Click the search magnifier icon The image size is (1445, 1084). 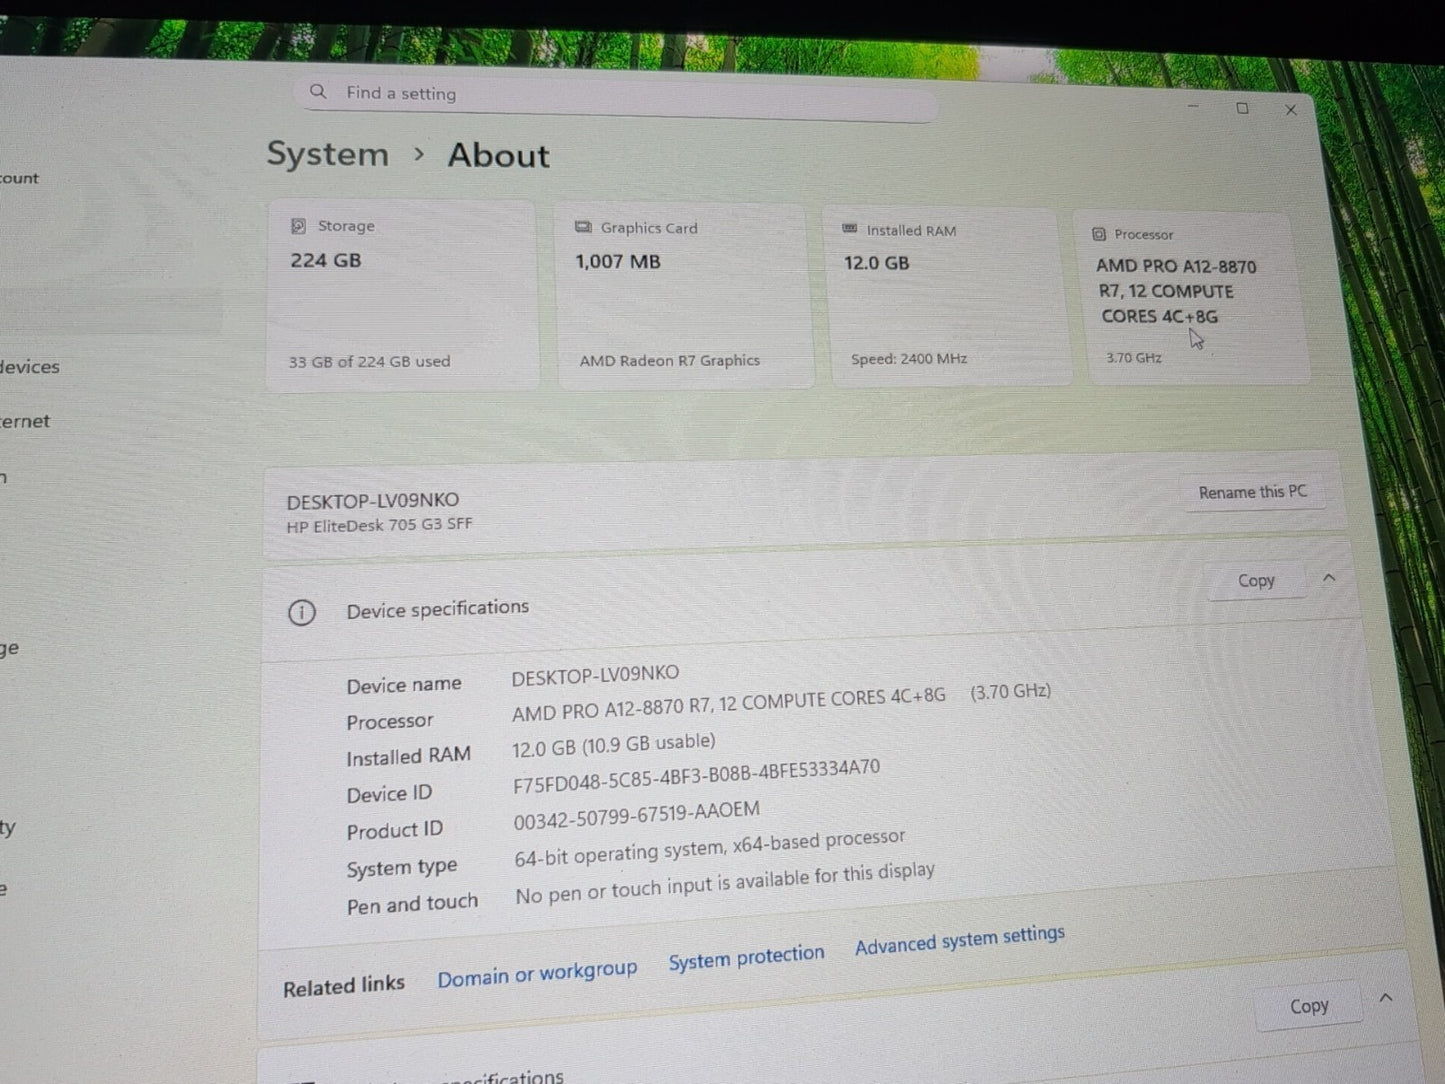point(318,91)
